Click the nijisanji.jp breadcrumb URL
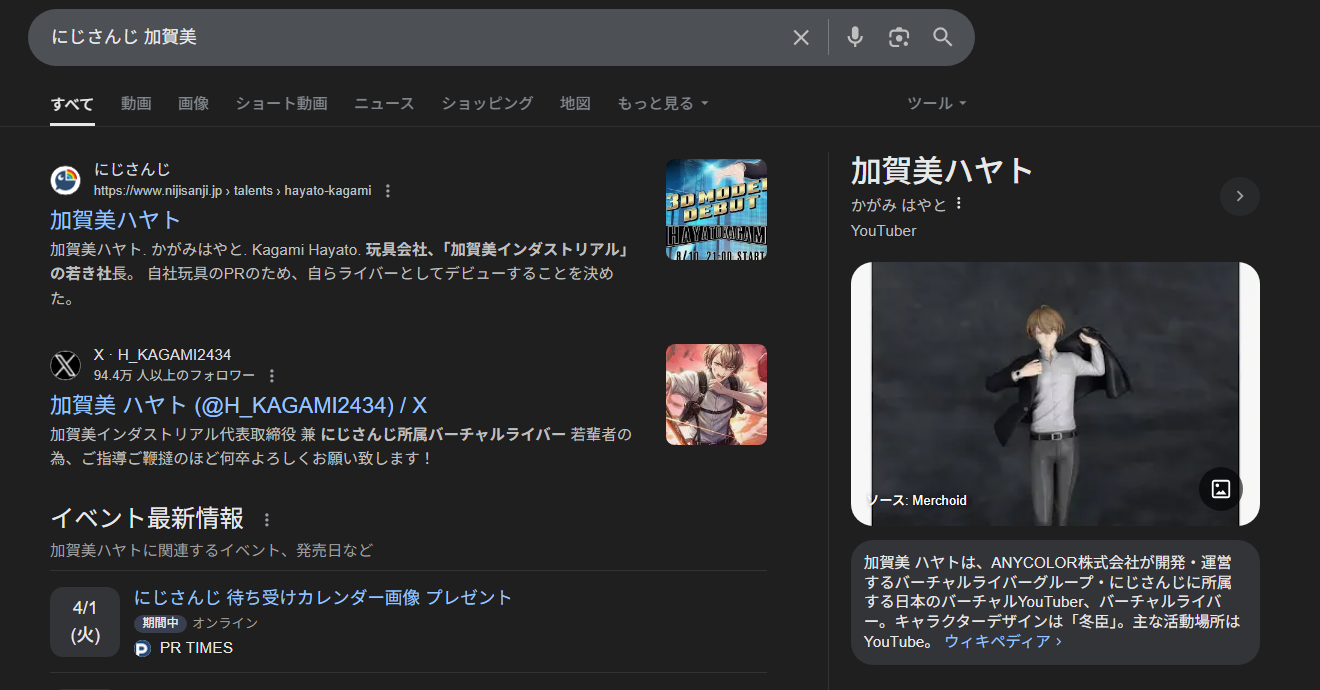 [232, 191]
